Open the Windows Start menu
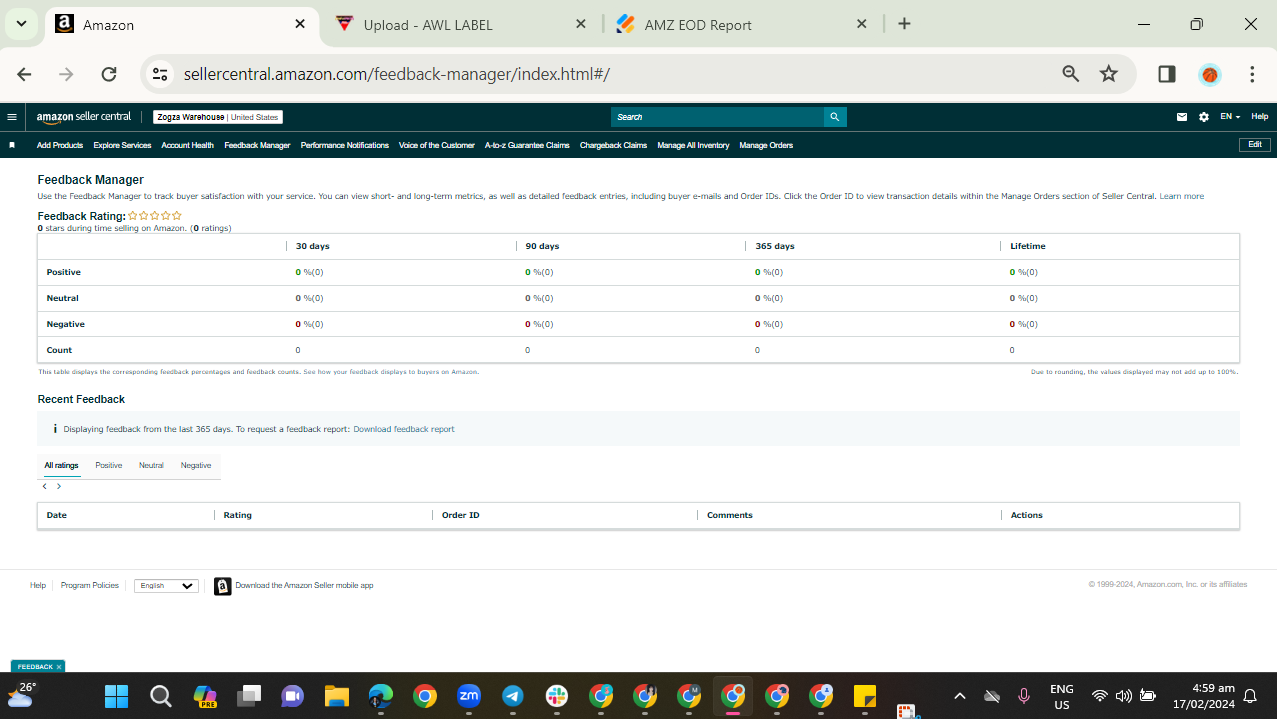 117,696
